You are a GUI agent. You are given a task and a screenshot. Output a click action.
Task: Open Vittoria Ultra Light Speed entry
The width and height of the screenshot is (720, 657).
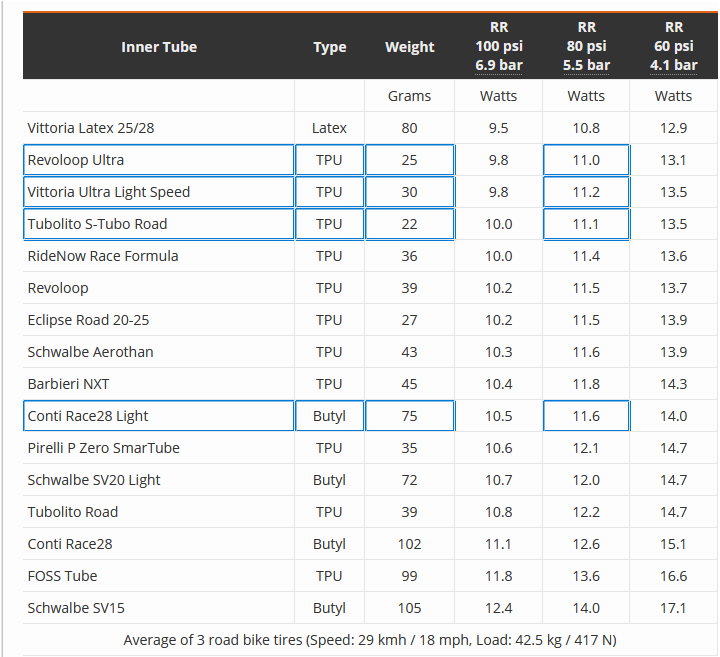pos(109,192)
